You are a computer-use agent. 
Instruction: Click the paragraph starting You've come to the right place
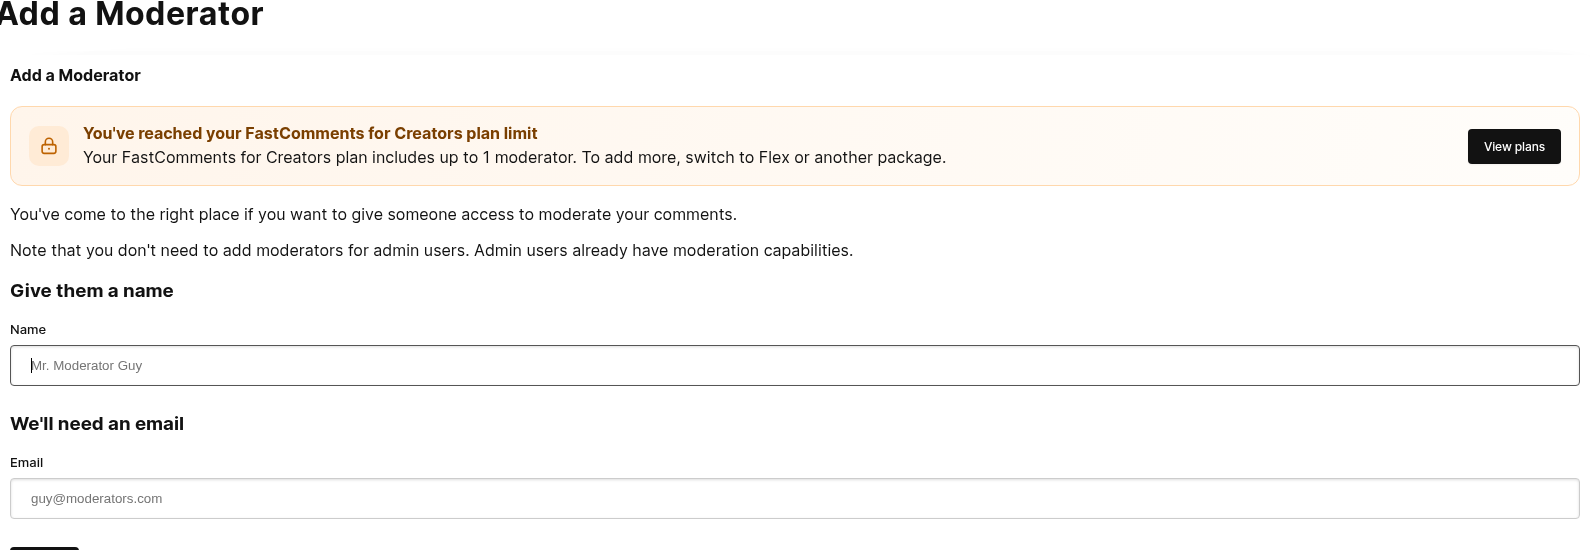[373, 214]
